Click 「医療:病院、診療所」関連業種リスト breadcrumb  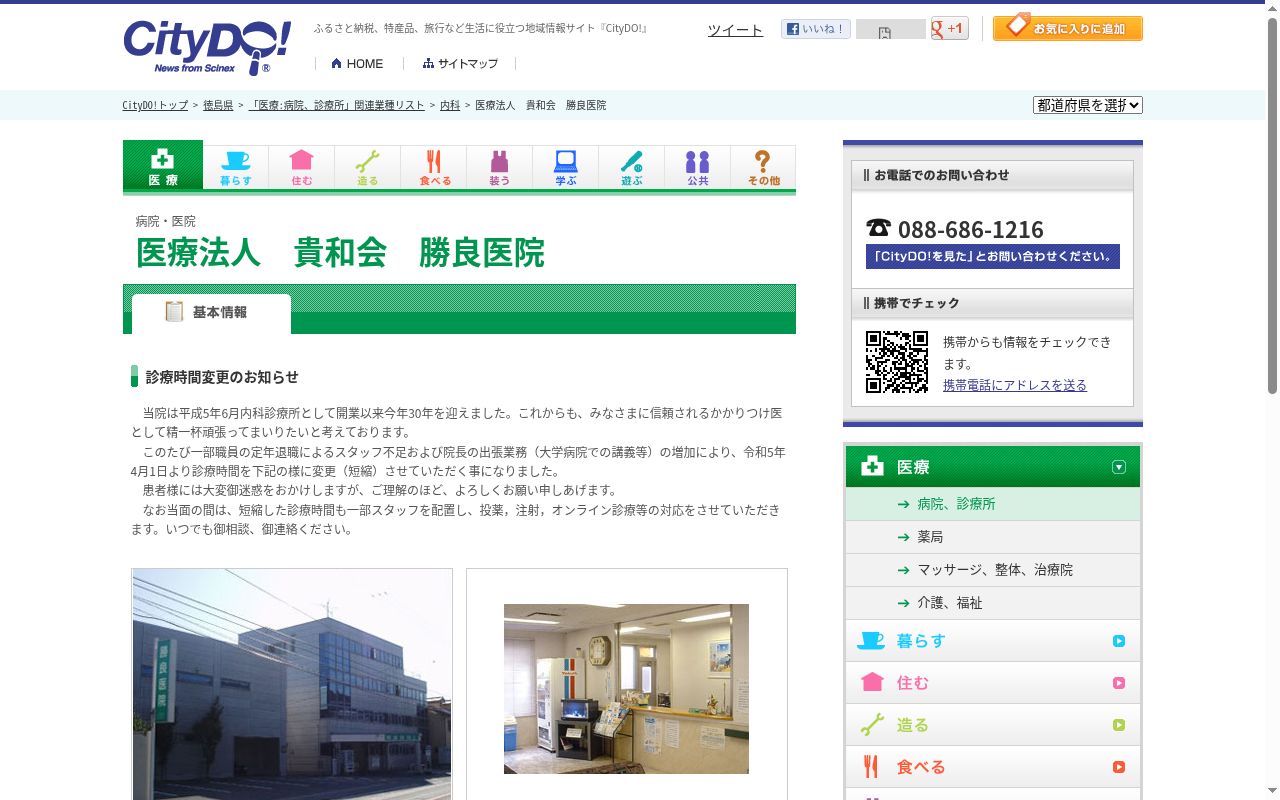pos(336,105)
